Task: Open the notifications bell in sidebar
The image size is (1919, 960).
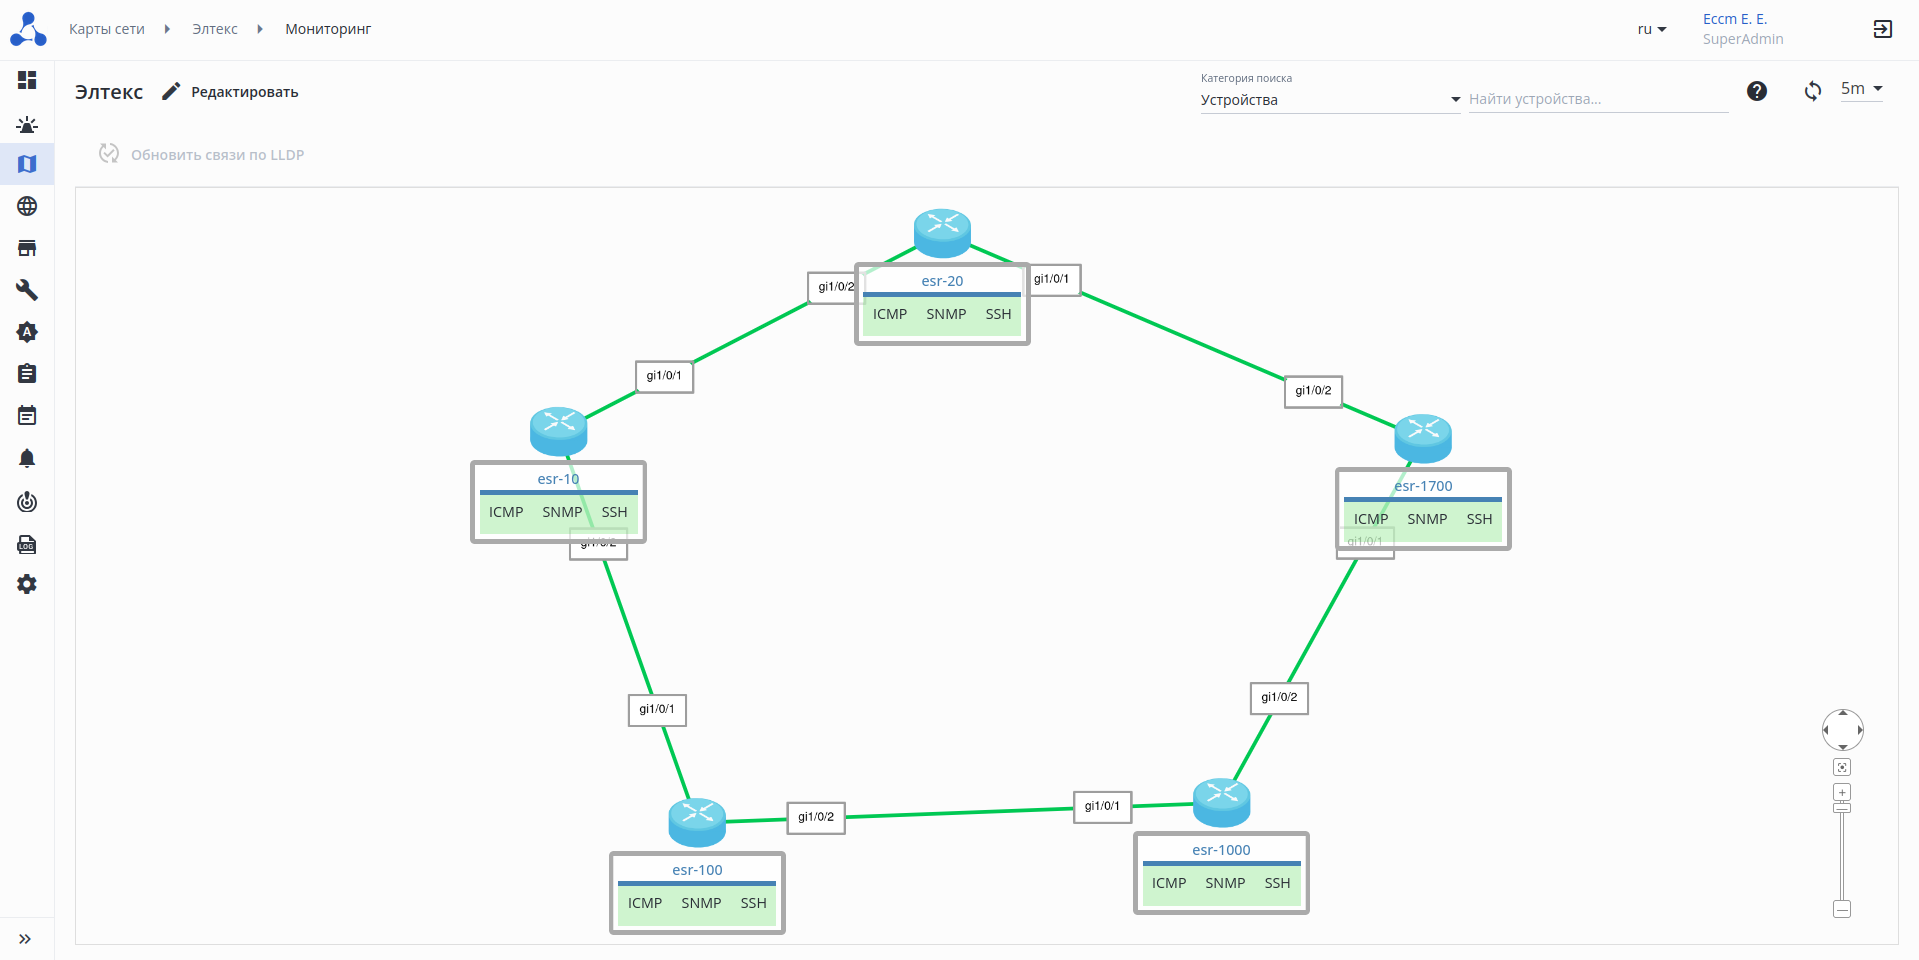Action: tap(27, 458)
